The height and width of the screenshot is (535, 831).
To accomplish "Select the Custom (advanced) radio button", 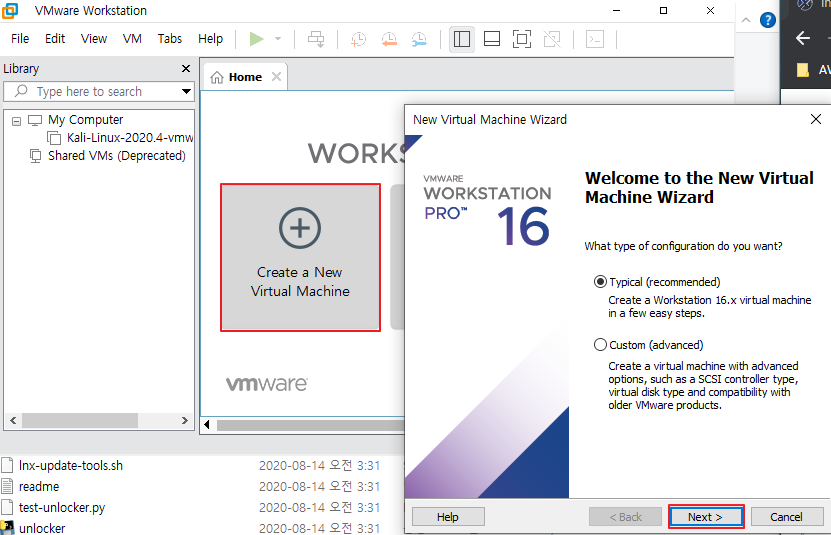I will pyautogui.click(x=600, y=345).
